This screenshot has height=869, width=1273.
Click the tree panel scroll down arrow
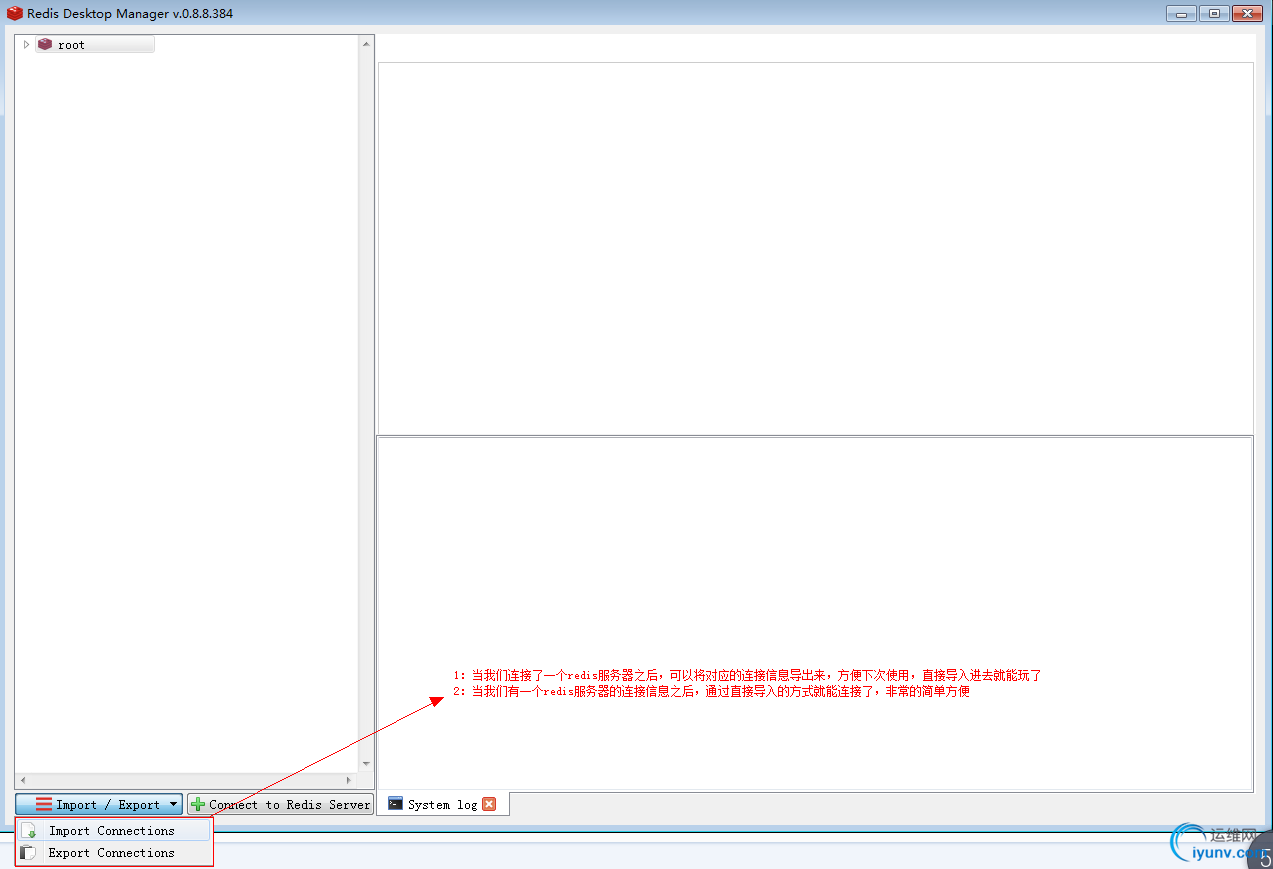pyautogui.click(x=366, y=764)
